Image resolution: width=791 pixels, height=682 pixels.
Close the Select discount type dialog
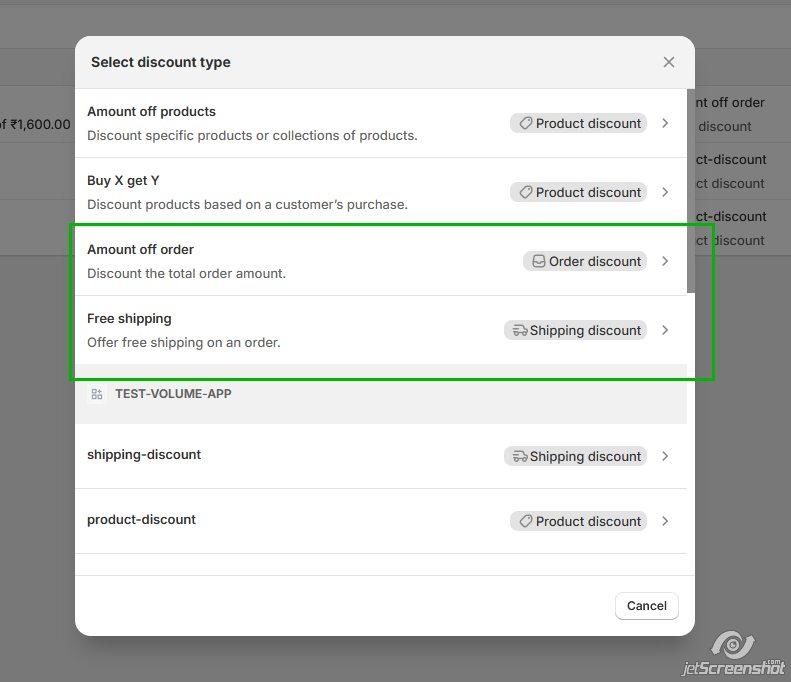coord(669,62)
